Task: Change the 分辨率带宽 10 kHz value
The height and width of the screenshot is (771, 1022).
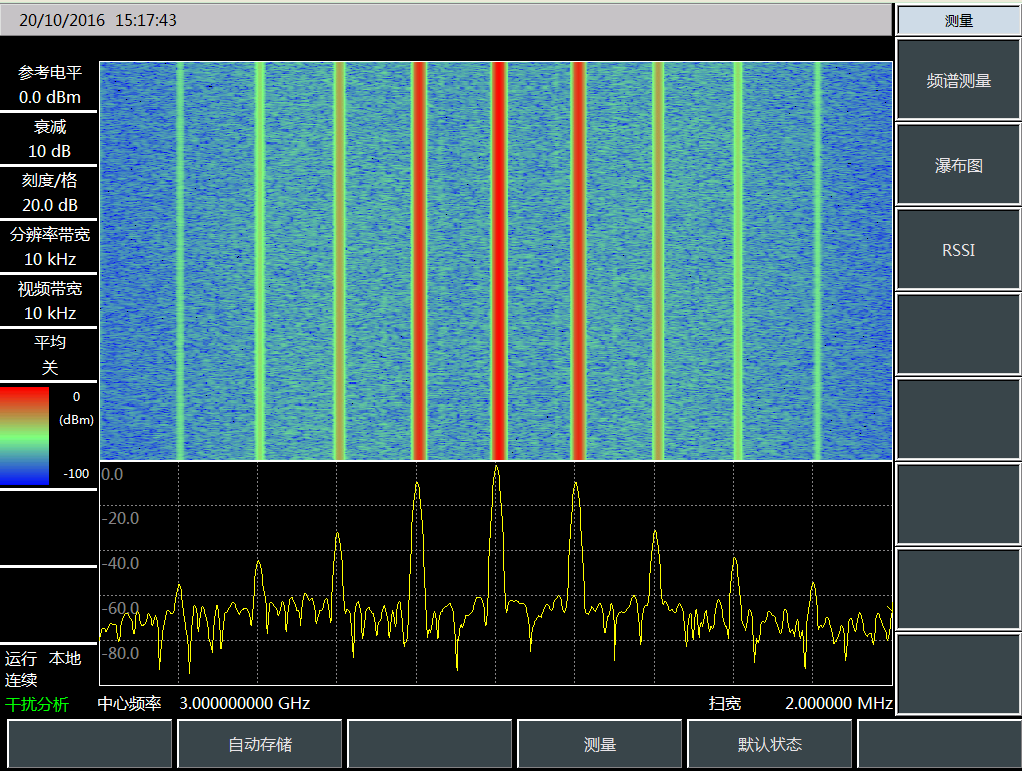Action: pos(49,247)
